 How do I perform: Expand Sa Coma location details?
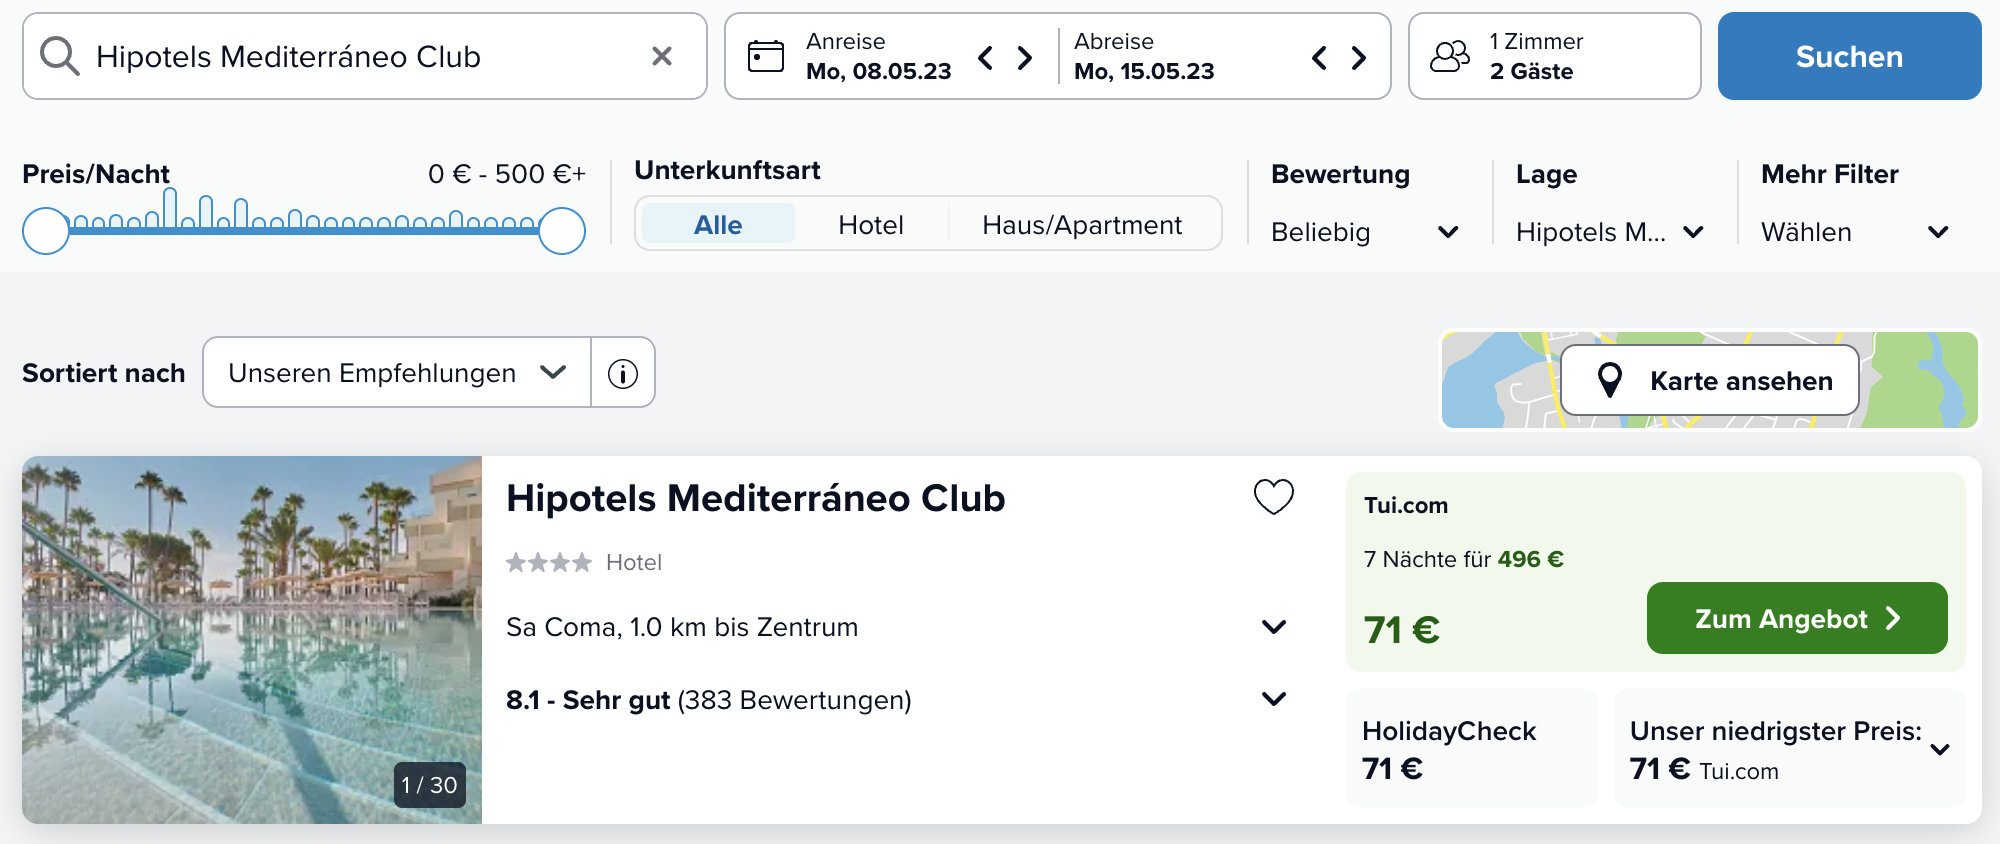click(x=1274, y=627)
